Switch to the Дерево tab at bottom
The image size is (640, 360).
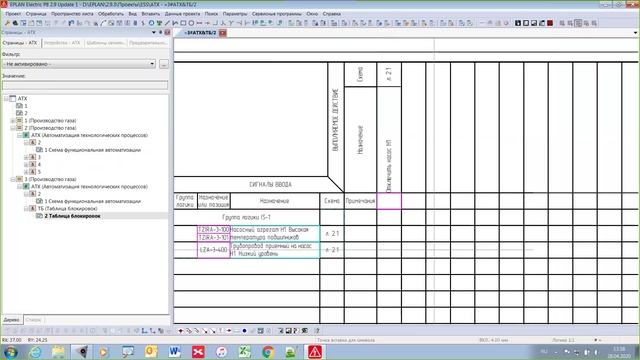(x=11, y=320)
